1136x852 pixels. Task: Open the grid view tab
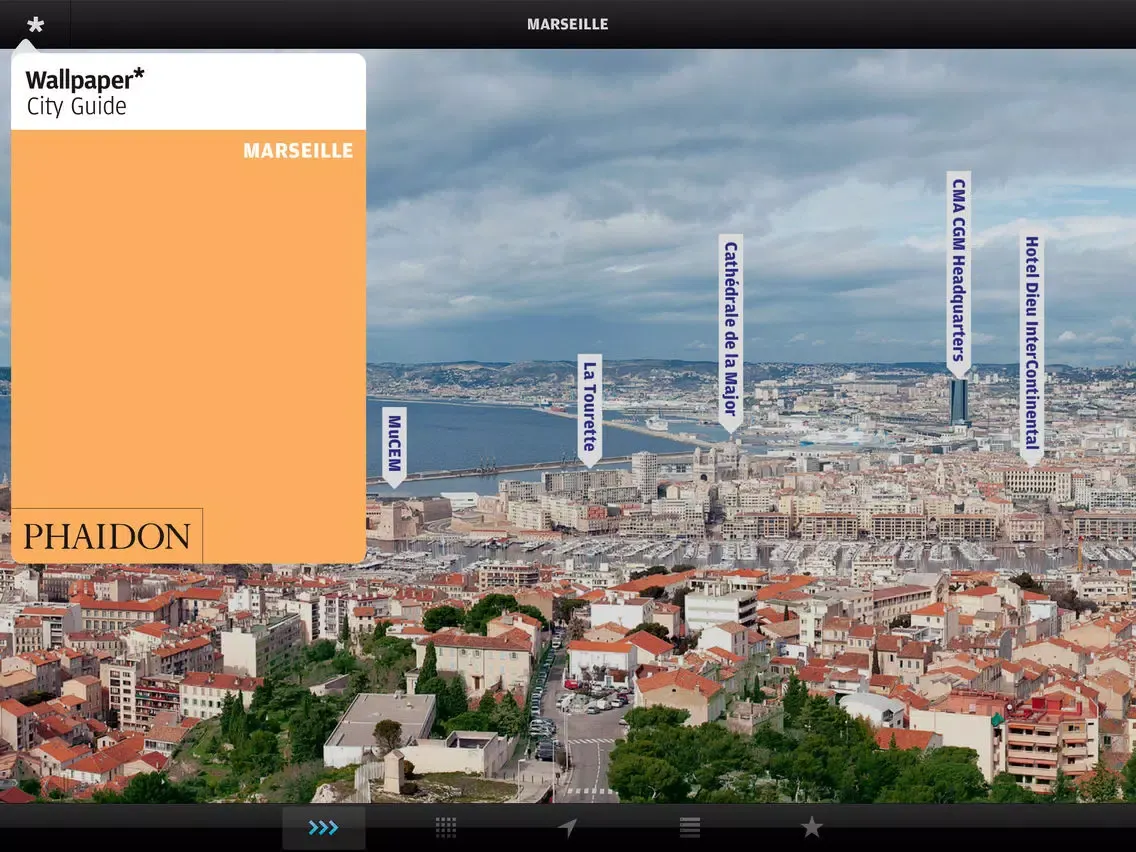pos(446,827)
